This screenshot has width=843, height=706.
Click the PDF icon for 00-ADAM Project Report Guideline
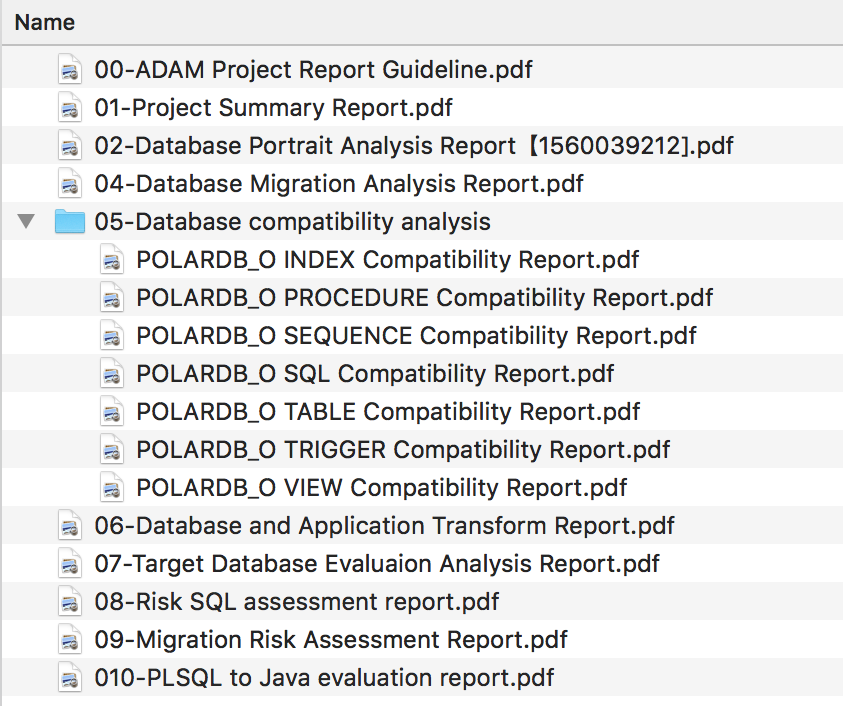70,70
